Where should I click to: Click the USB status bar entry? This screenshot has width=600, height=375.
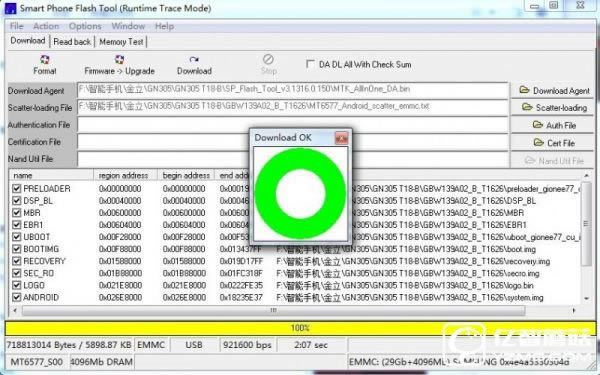point(194,345)
